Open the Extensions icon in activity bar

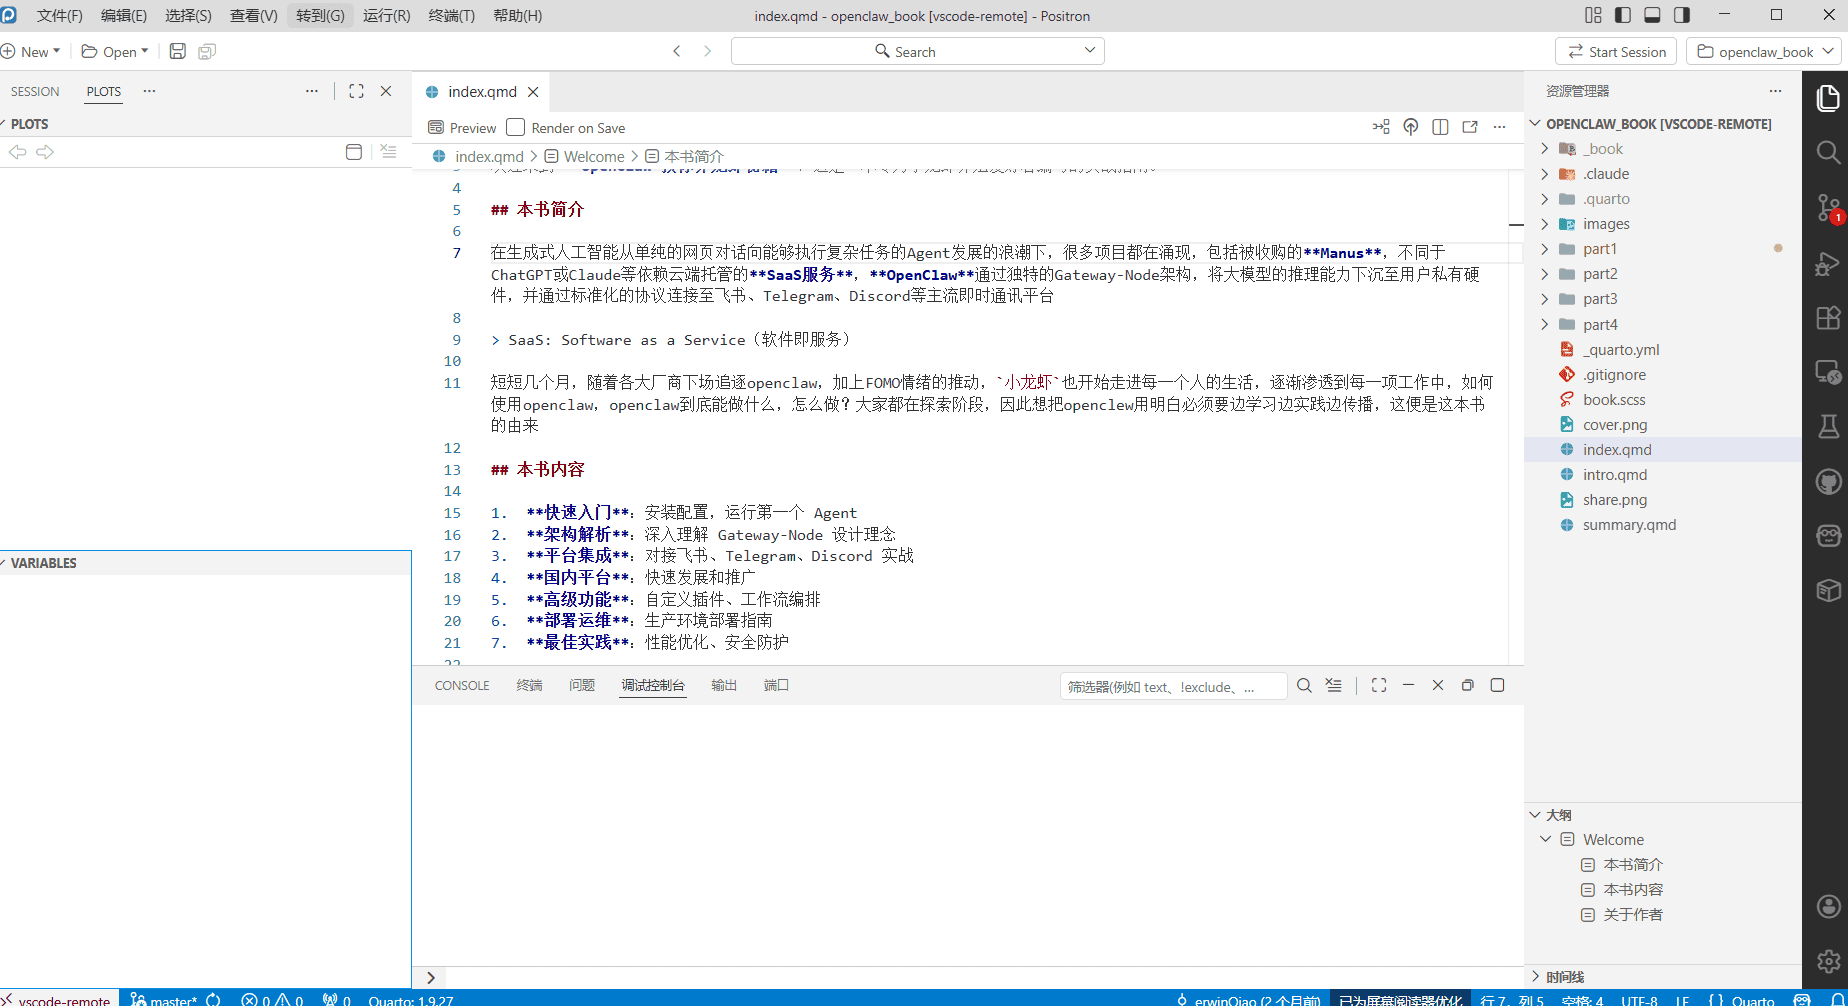[x=1828, y=318]
